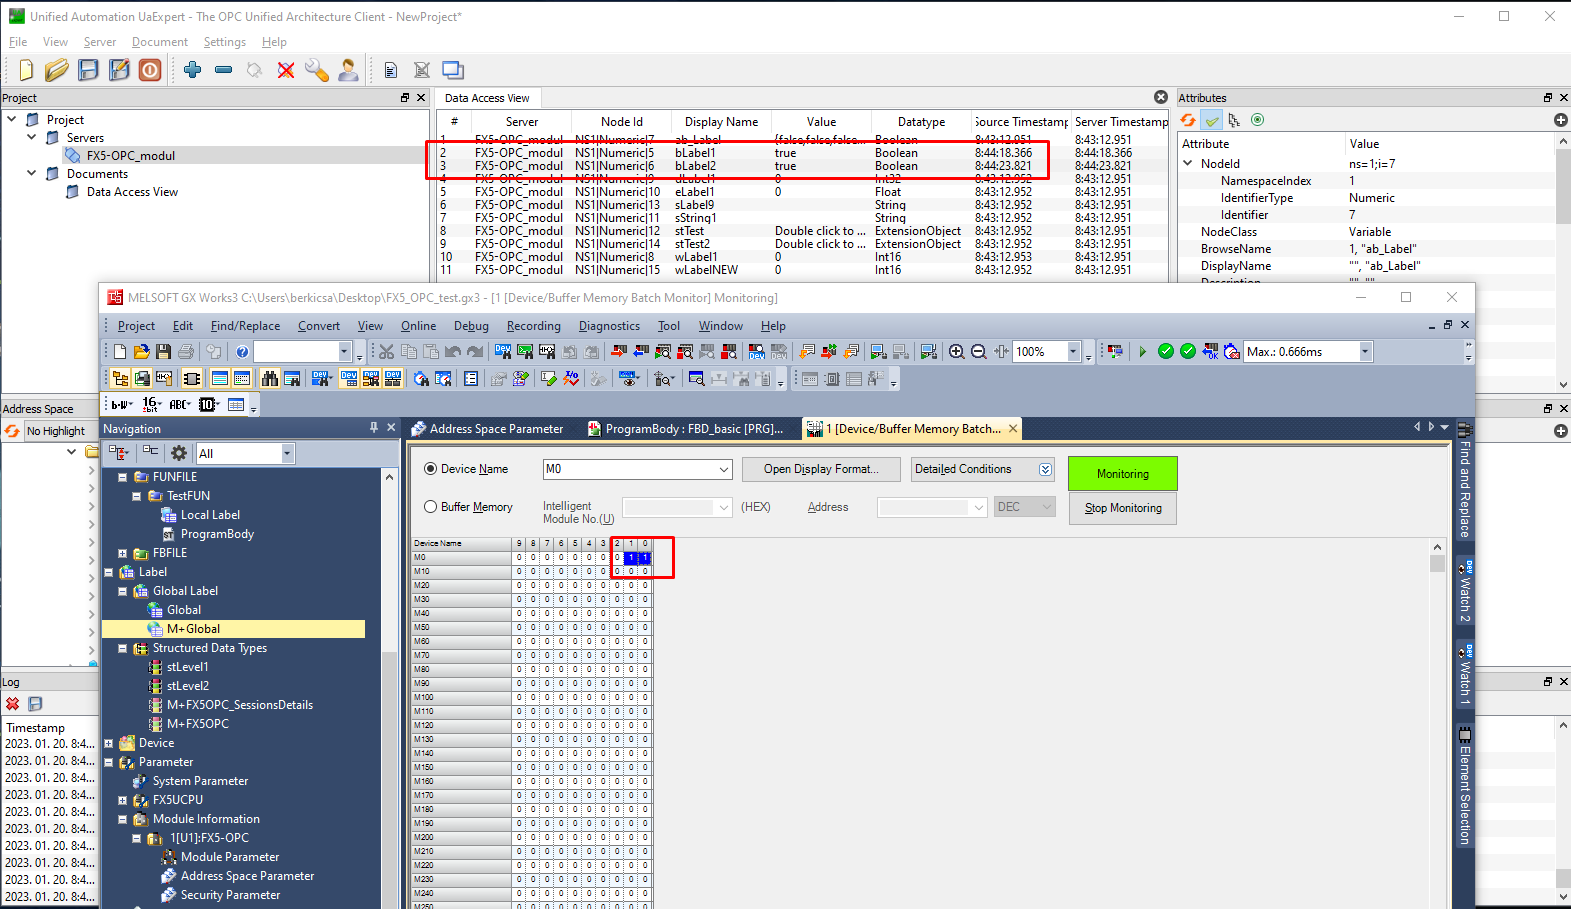Collapse the Servers node in Project tree
This screenshot has height=909, width=1571.
(x=31, y=137)
